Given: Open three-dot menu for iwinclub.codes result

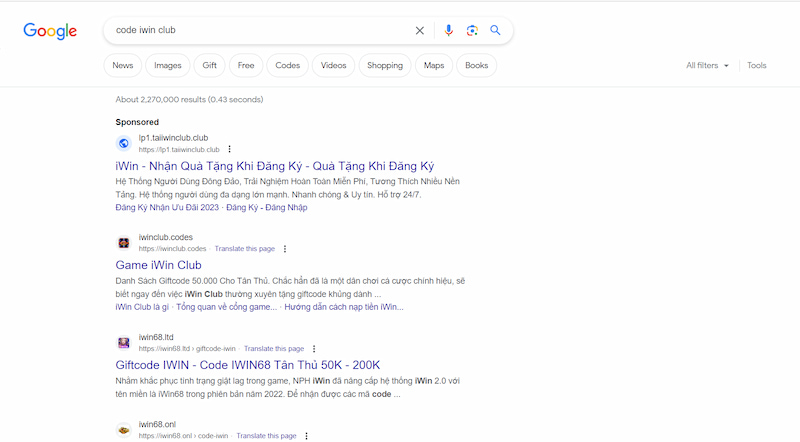Looking at the screenshot, I should point(285,249).
